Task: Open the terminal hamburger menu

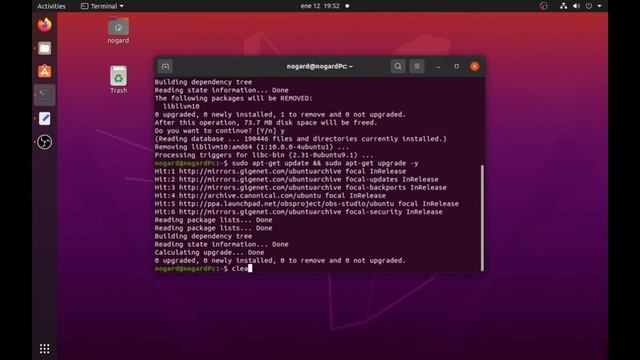Action: 417,66
